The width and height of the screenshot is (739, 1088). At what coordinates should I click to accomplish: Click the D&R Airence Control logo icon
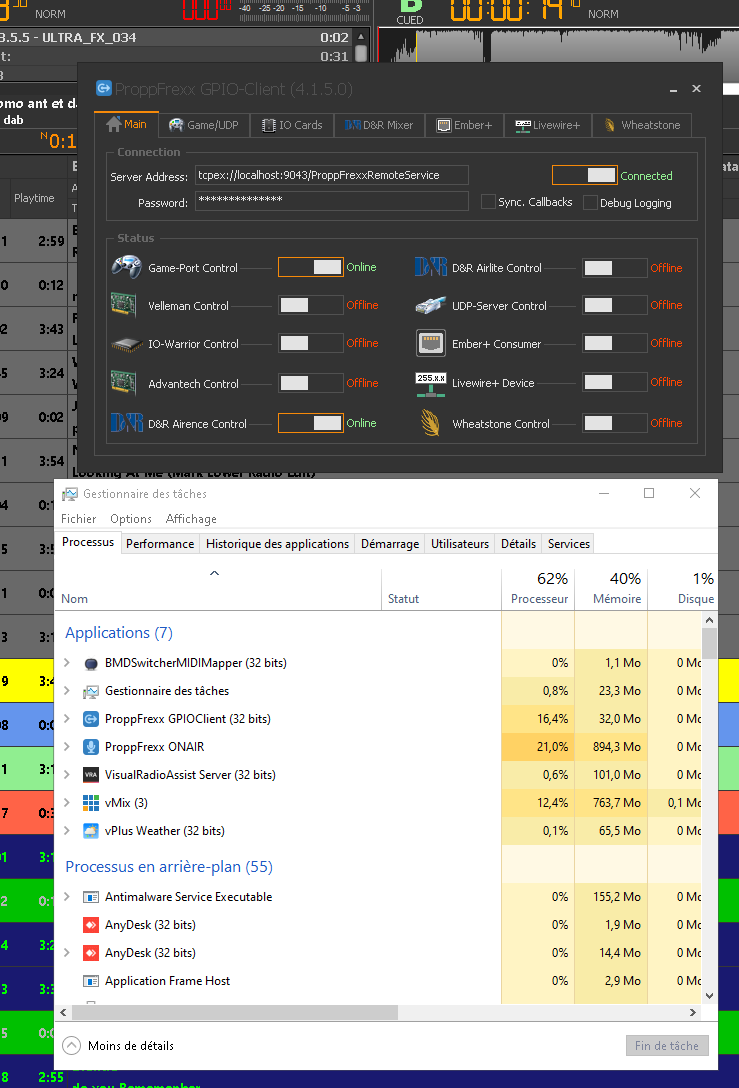click(127, 423)
